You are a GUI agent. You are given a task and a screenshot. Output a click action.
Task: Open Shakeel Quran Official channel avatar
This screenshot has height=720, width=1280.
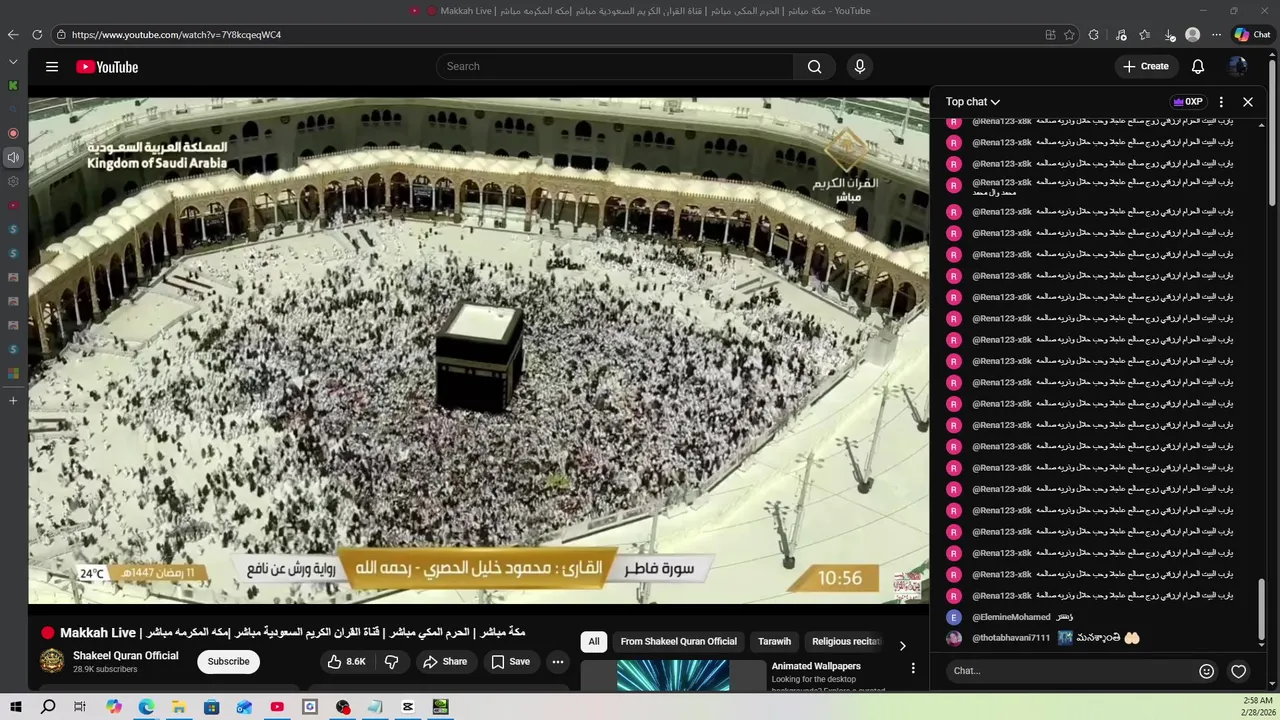click(51, 661)
